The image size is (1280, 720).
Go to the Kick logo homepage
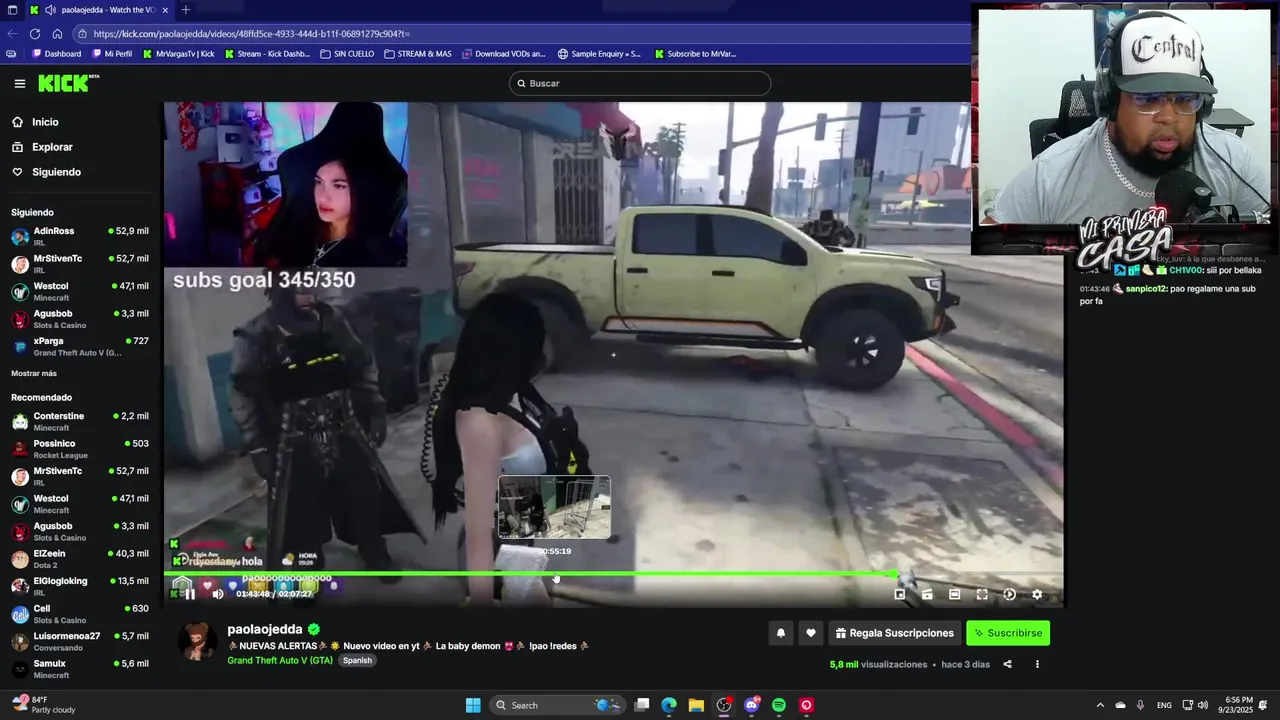click(68, 83)
